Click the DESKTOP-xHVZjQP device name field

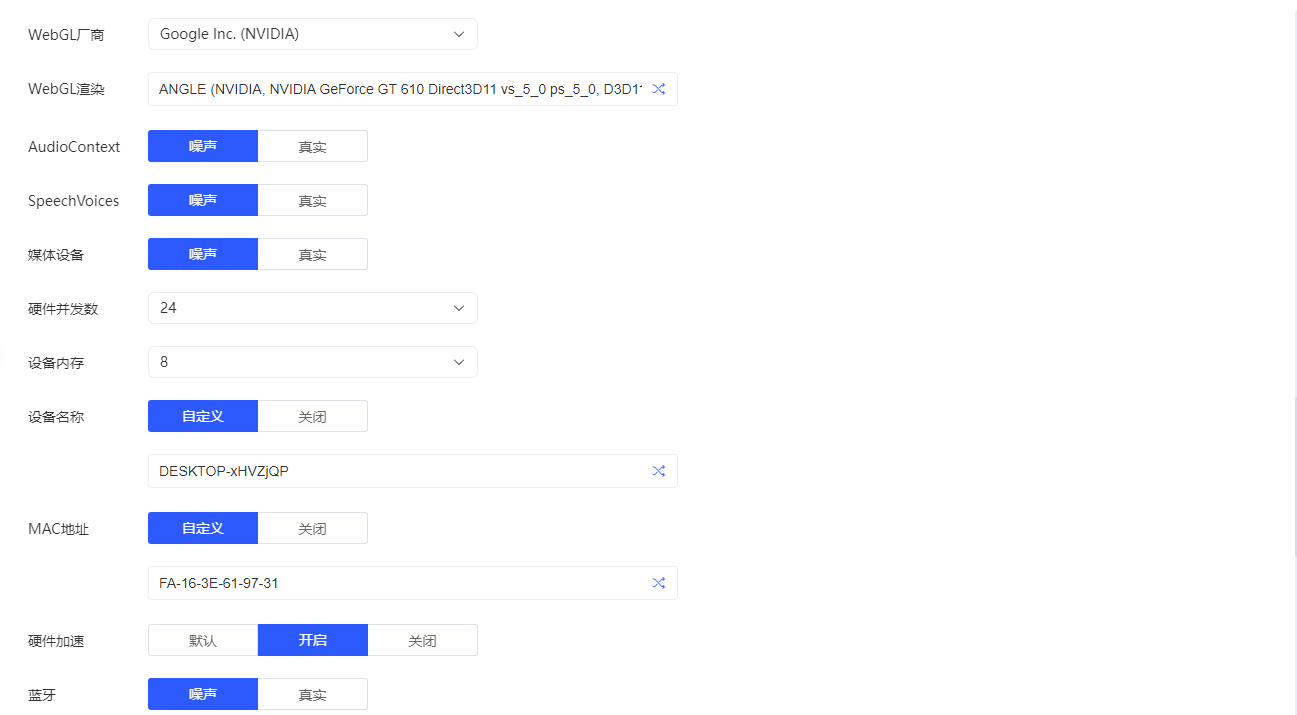click(400, 471)
